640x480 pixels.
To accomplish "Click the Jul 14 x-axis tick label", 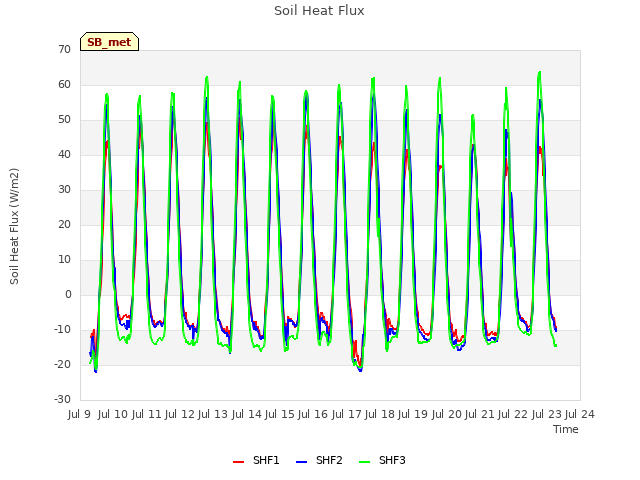I will pyautogui.click(x=246, y=414).
